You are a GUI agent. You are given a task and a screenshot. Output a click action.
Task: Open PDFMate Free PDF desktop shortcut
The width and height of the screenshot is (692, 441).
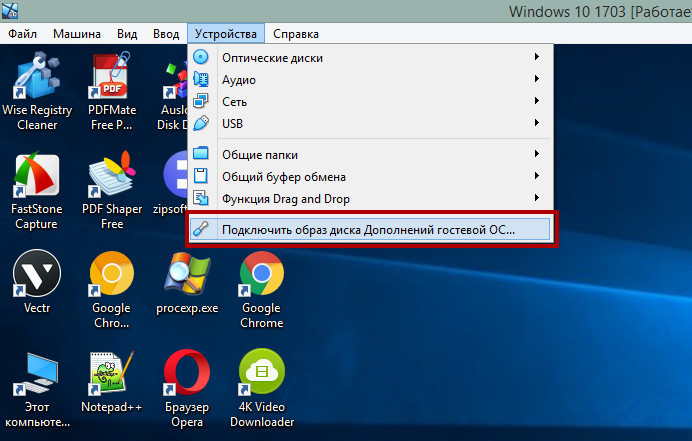(112, 91)
